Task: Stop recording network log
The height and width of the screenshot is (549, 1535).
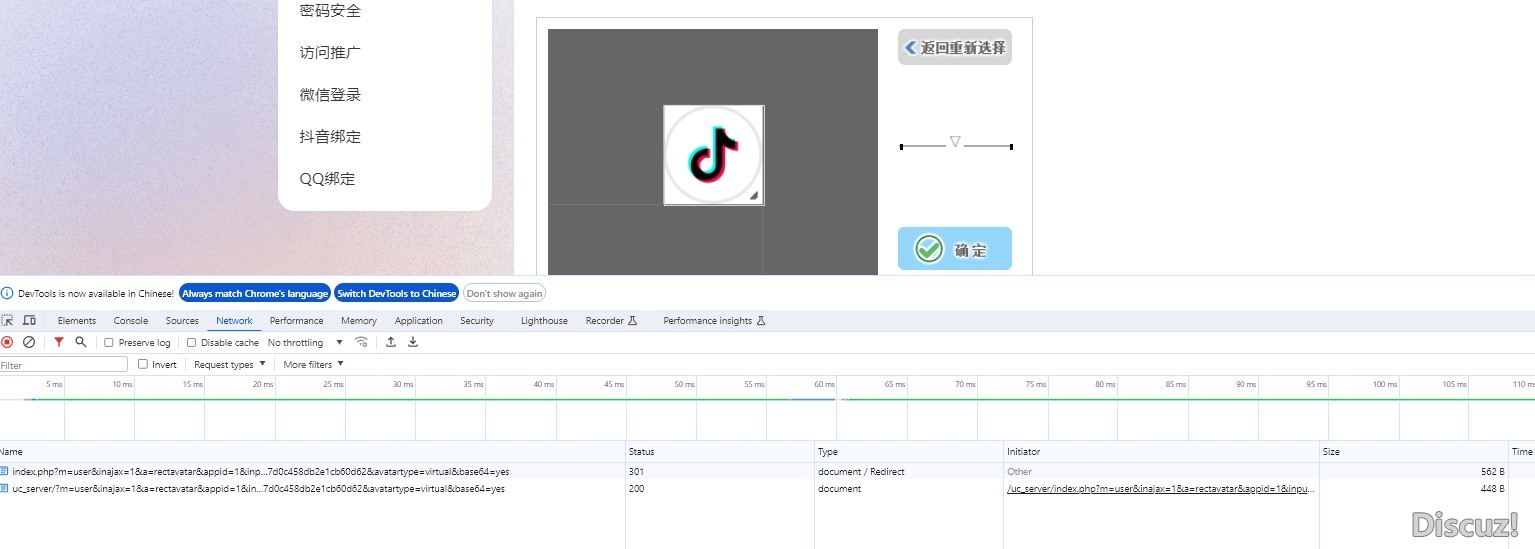Action: [x=8, y=342]
